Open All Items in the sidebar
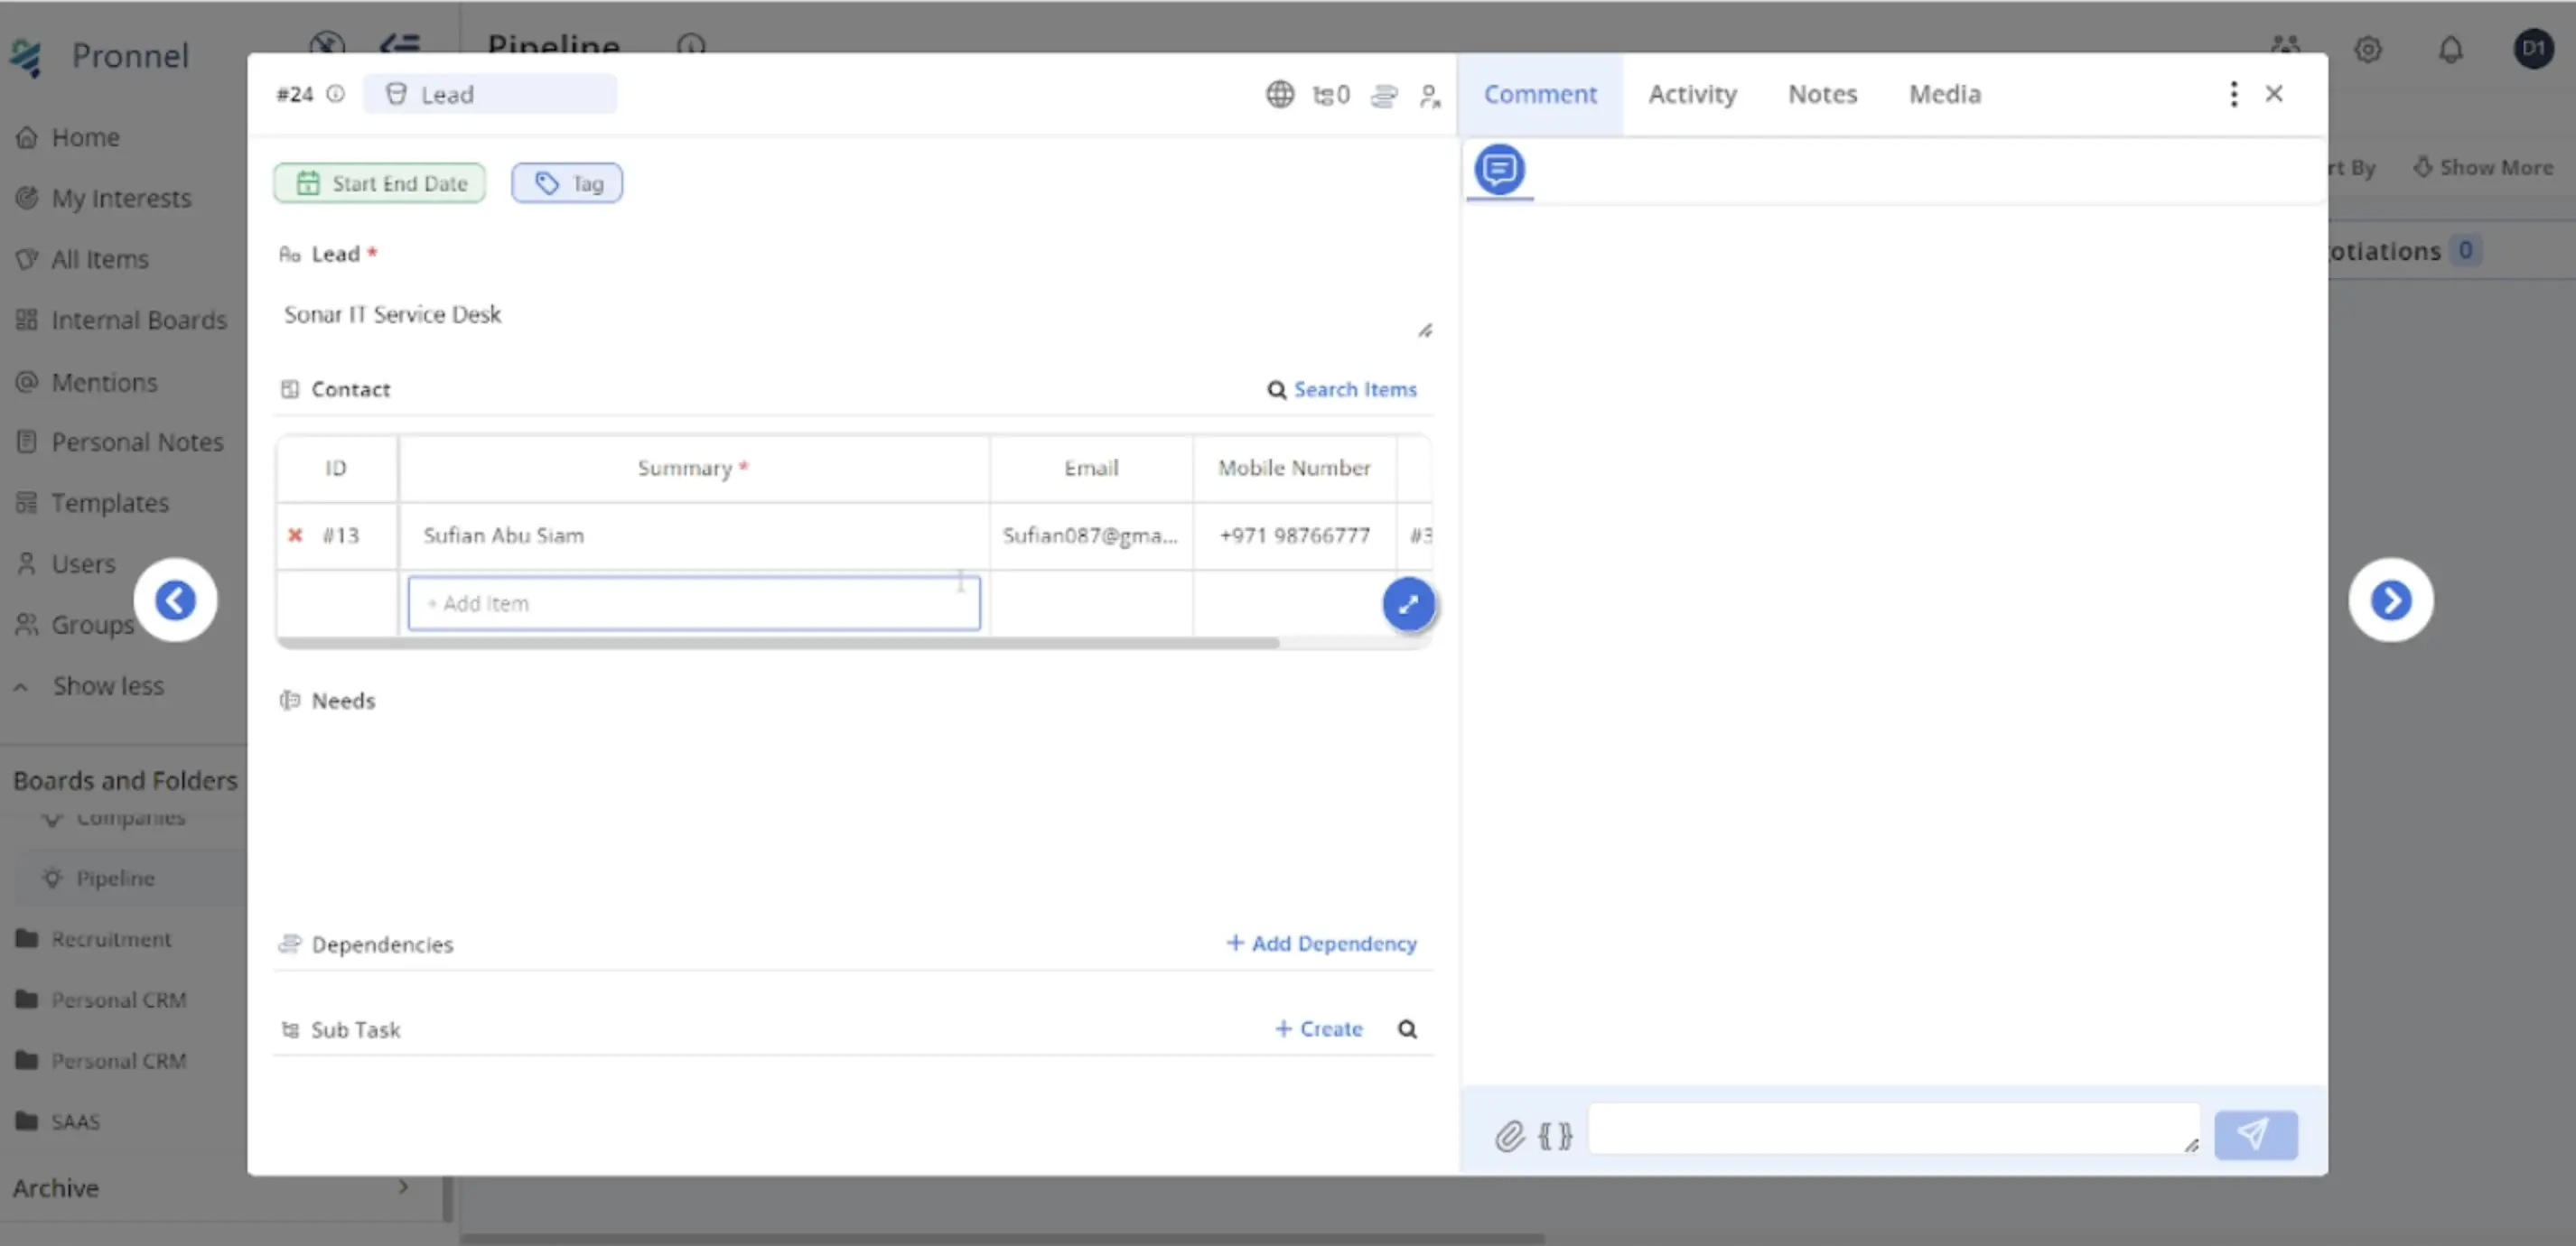This screenshot has width=2576, height=1246. point(82,259)
